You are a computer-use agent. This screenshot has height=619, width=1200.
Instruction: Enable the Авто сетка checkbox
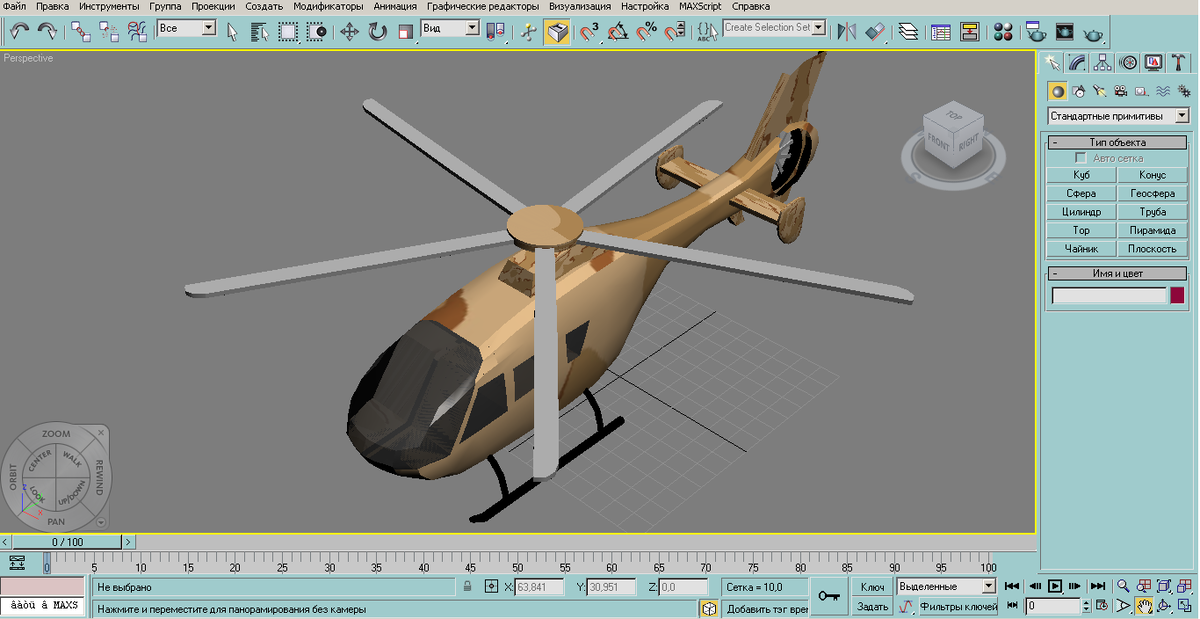1081,158
